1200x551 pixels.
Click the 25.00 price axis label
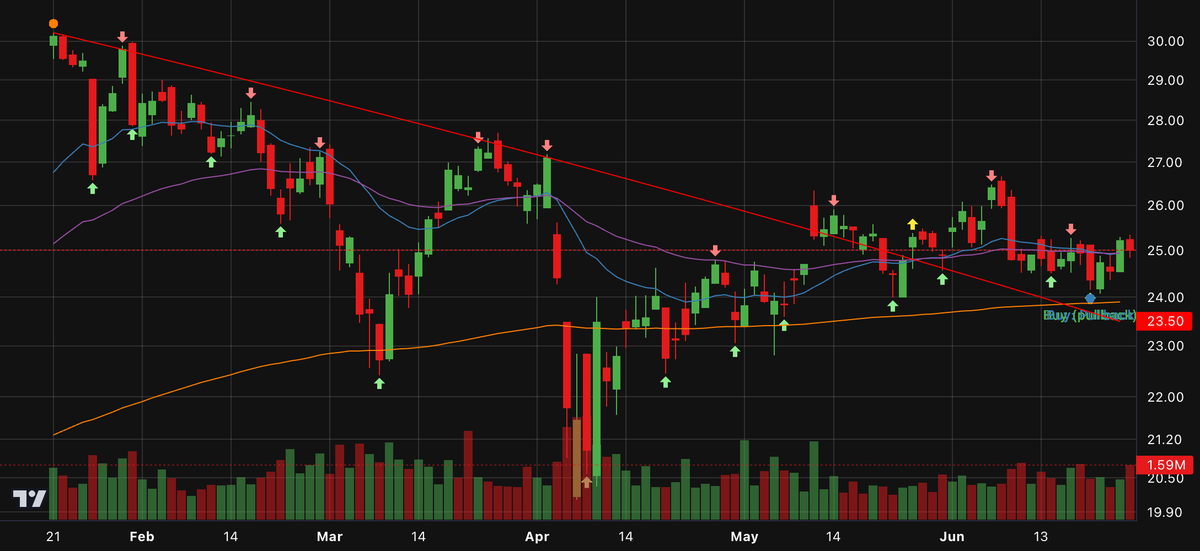click(1166, 250)
